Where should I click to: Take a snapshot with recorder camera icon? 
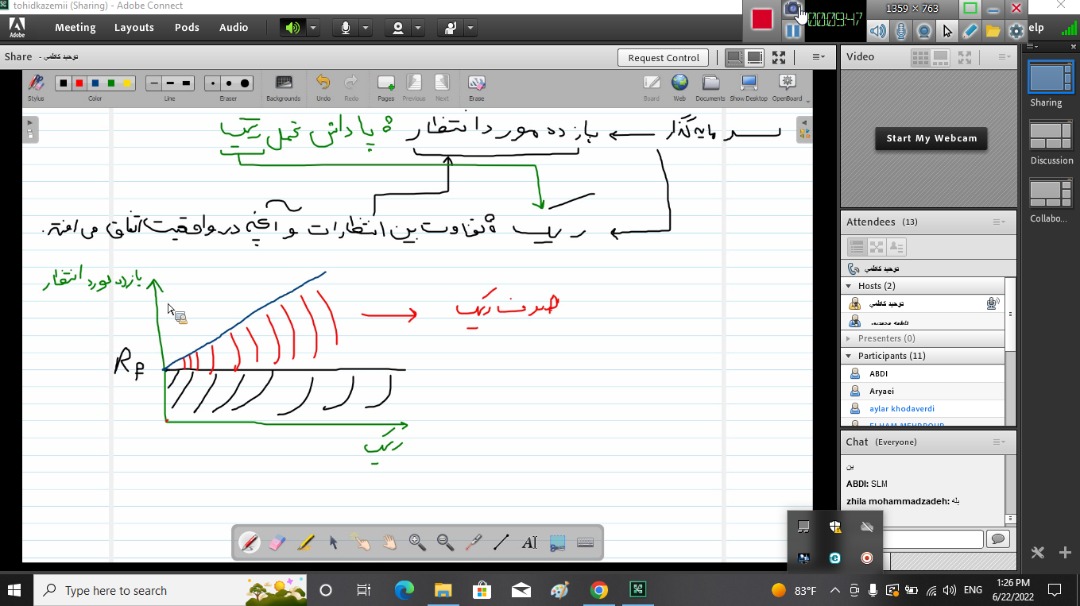(x=792, y=9)
